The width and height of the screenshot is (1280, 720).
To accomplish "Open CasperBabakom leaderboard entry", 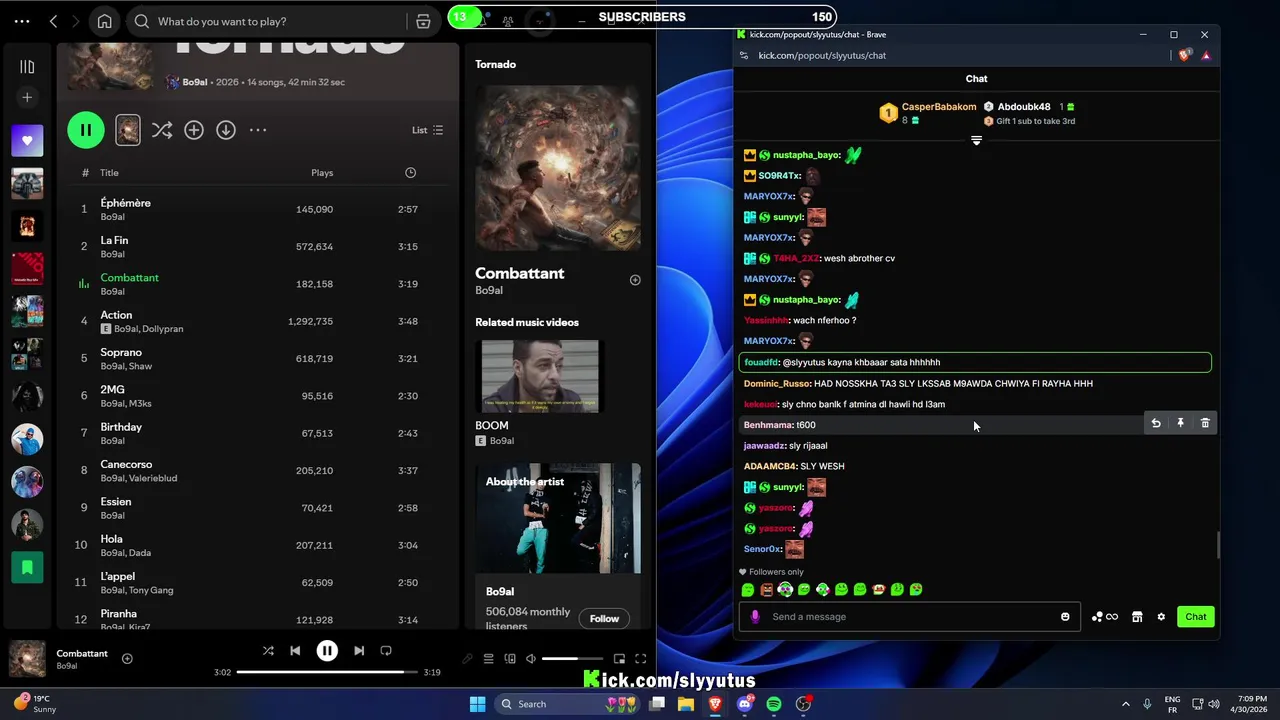I will click(x=928, y=113).
